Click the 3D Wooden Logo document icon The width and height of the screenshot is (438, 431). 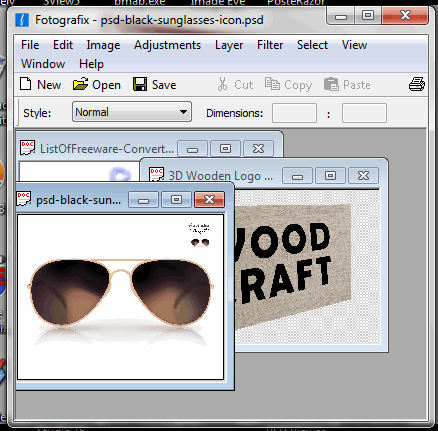(x=156, y=175)
